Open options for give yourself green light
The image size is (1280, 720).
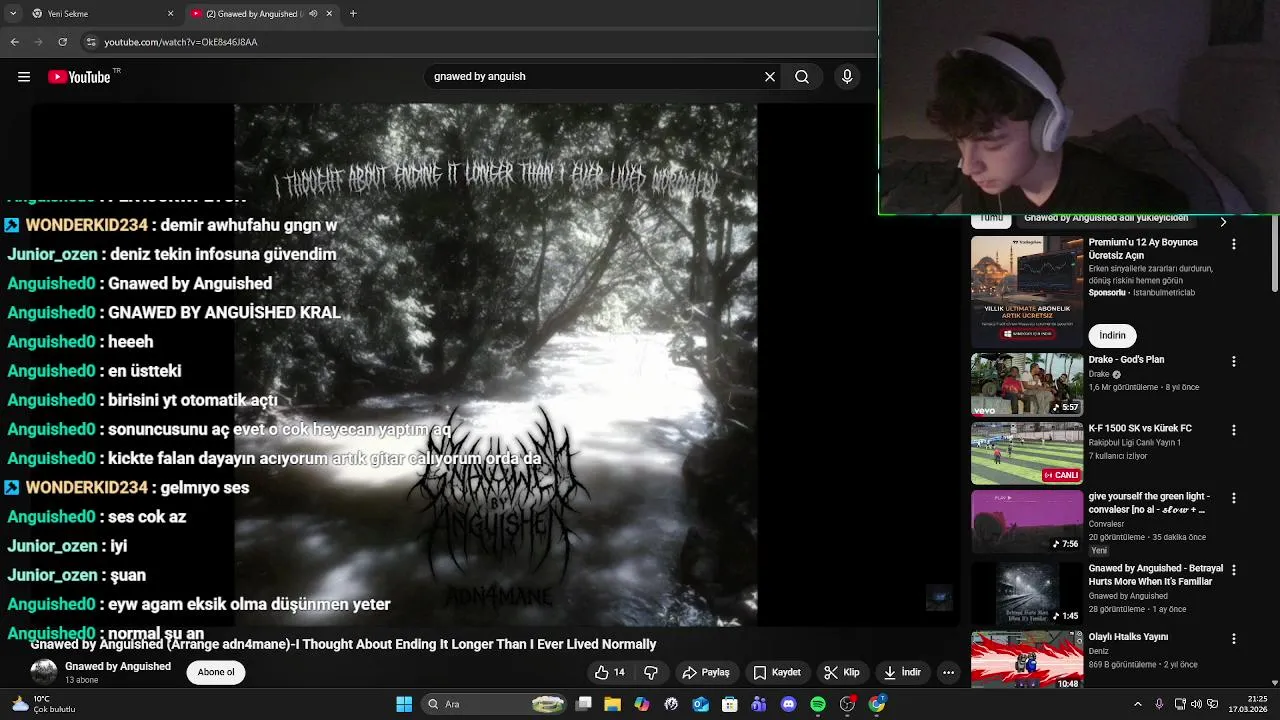coord(1233,498)
